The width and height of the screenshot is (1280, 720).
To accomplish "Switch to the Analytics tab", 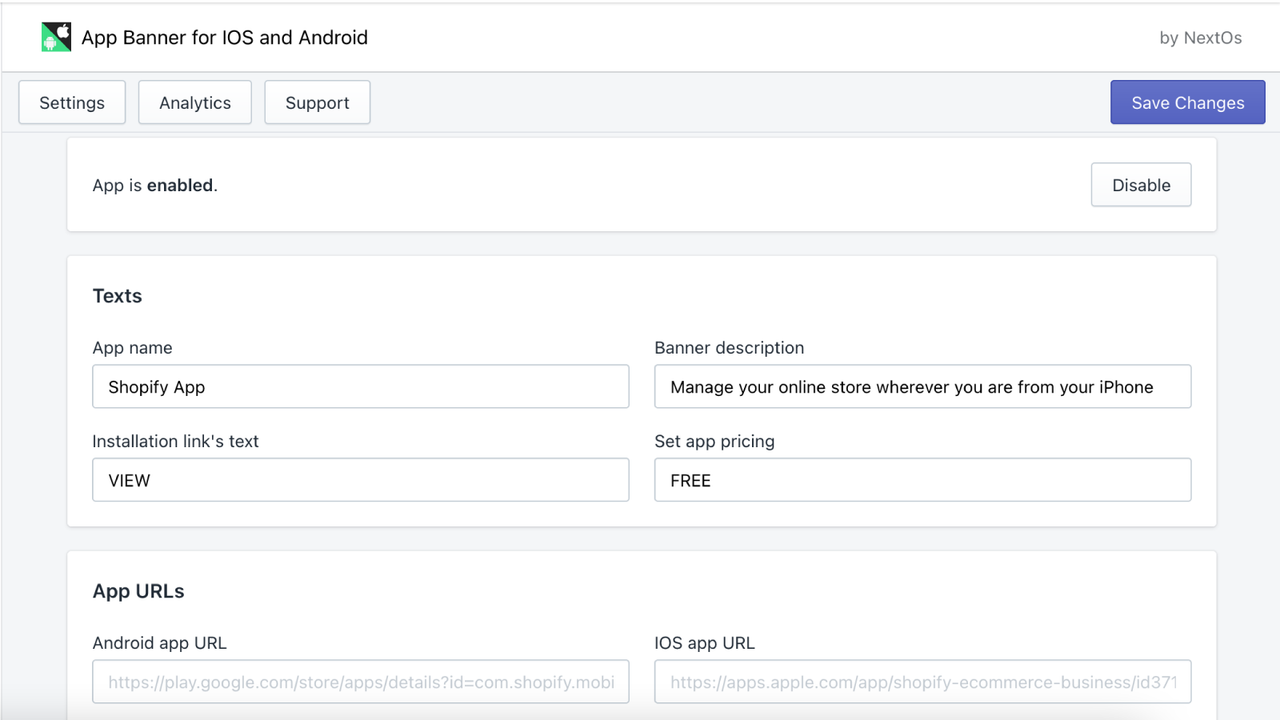I will coord(194,102).
